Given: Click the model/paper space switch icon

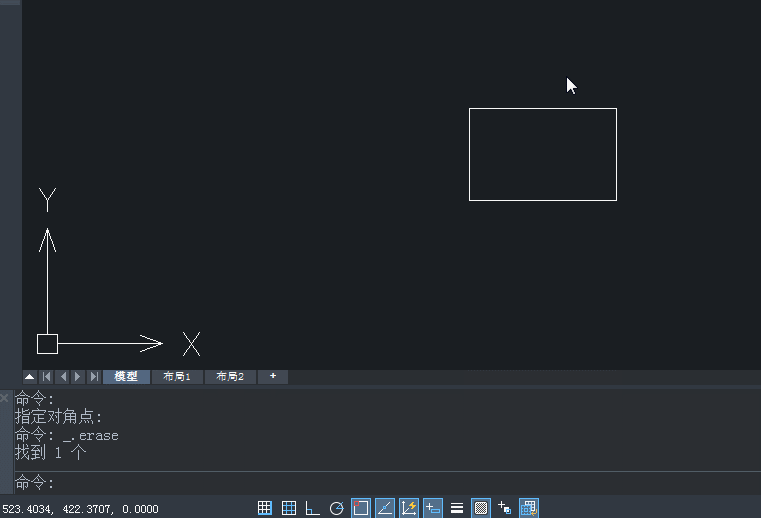Looking at the screenshot, I should point(529,508).
